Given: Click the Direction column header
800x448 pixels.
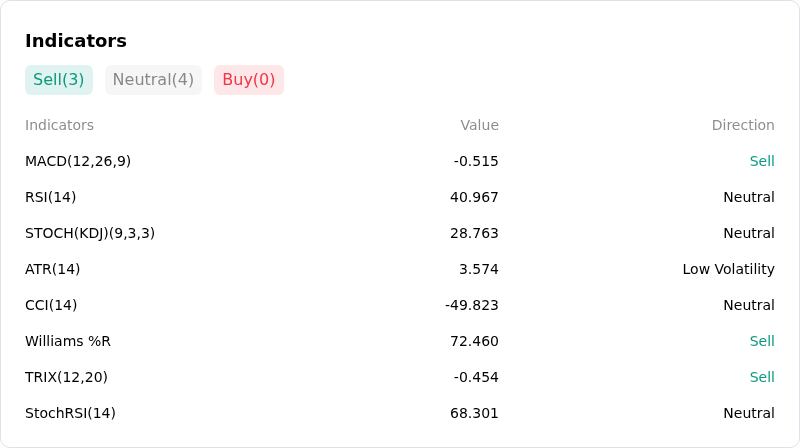Looking at the screenshot, I should point(743,125).
